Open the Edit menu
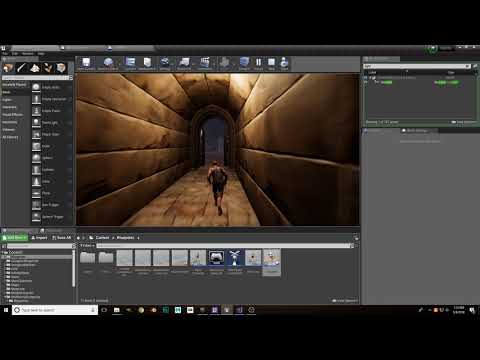 tap(15, 54)
